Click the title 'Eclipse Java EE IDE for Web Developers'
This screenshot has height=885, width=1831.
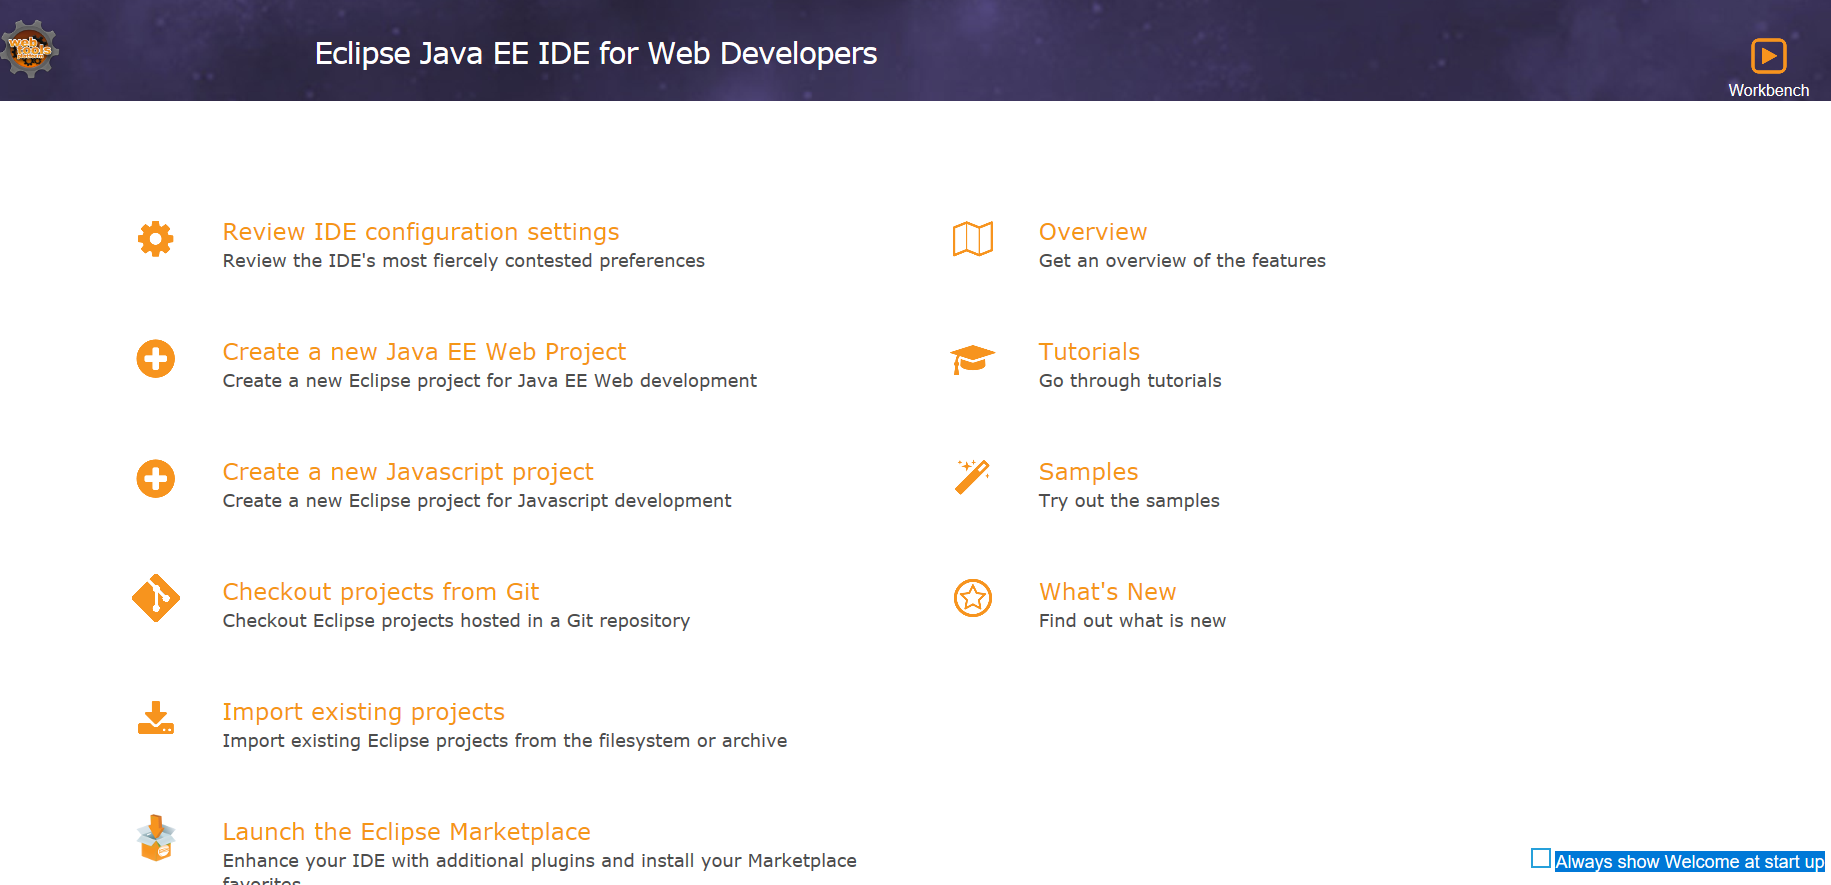(596, 53)
